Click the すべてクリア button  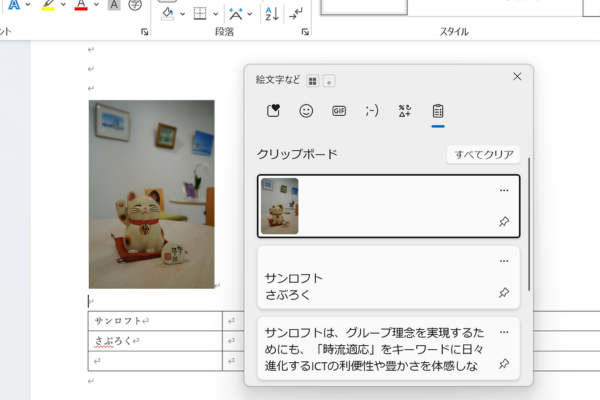click(483, 154)
